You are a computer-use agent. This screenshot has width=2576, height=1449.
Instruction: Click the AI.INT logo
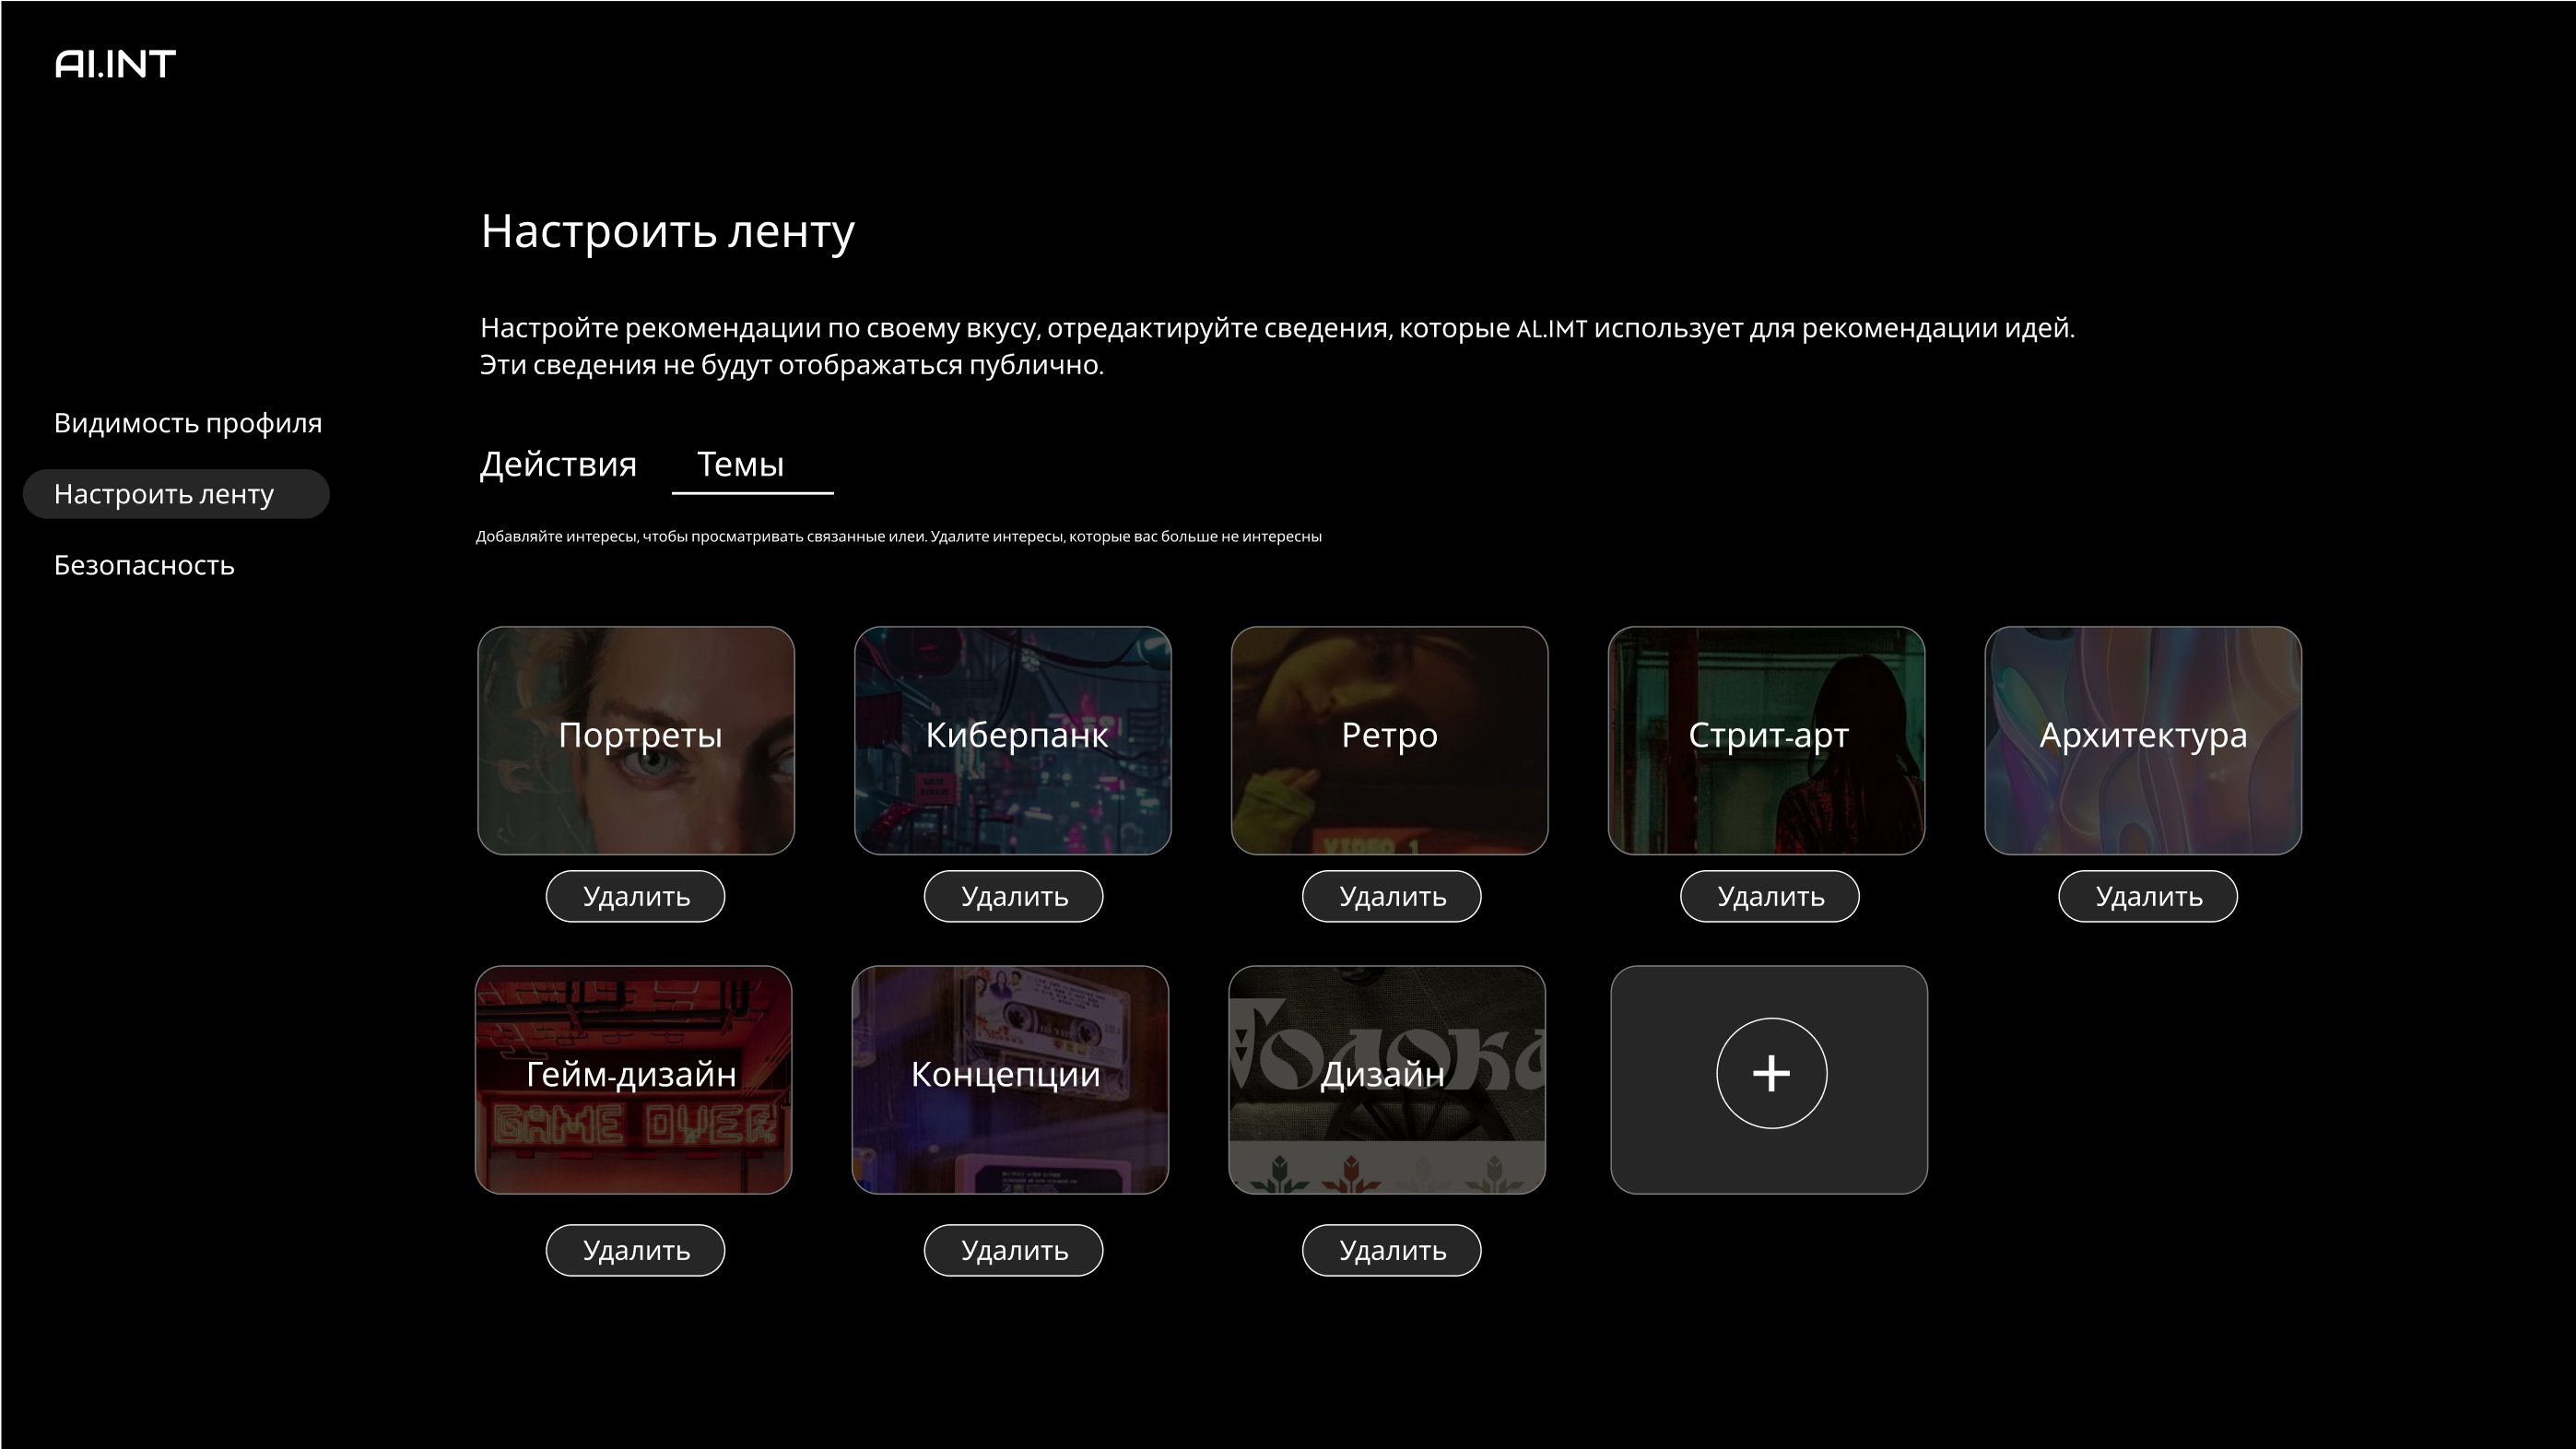coord(115,64)
